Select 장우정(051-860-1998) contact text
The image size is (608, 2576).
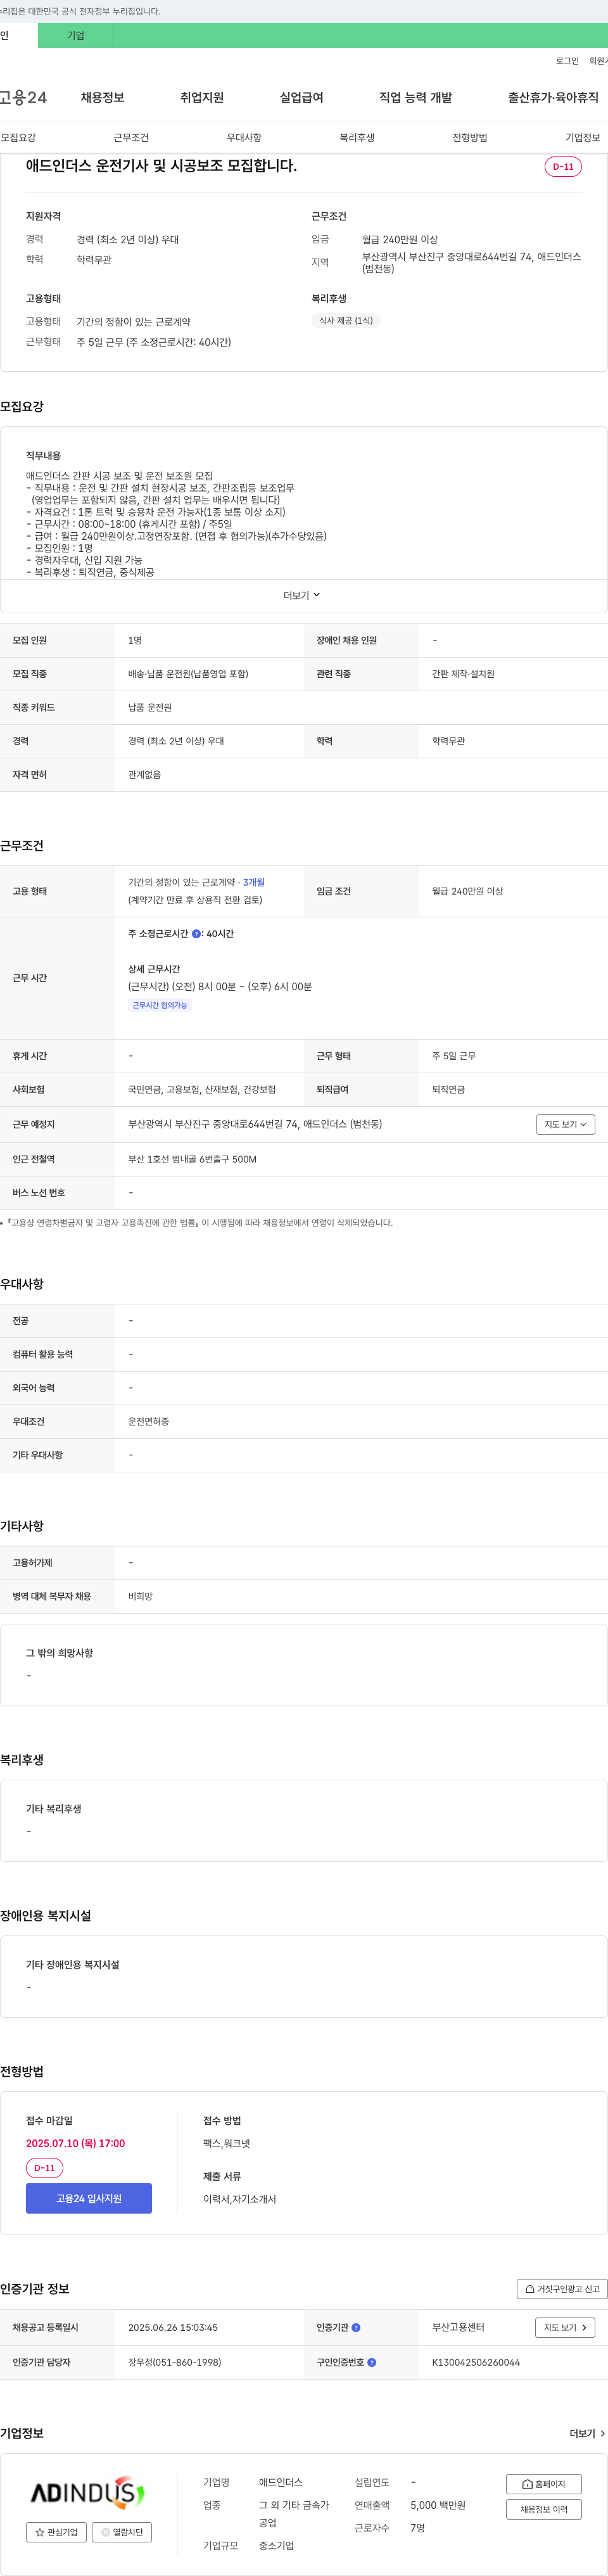click(174, 2362)
